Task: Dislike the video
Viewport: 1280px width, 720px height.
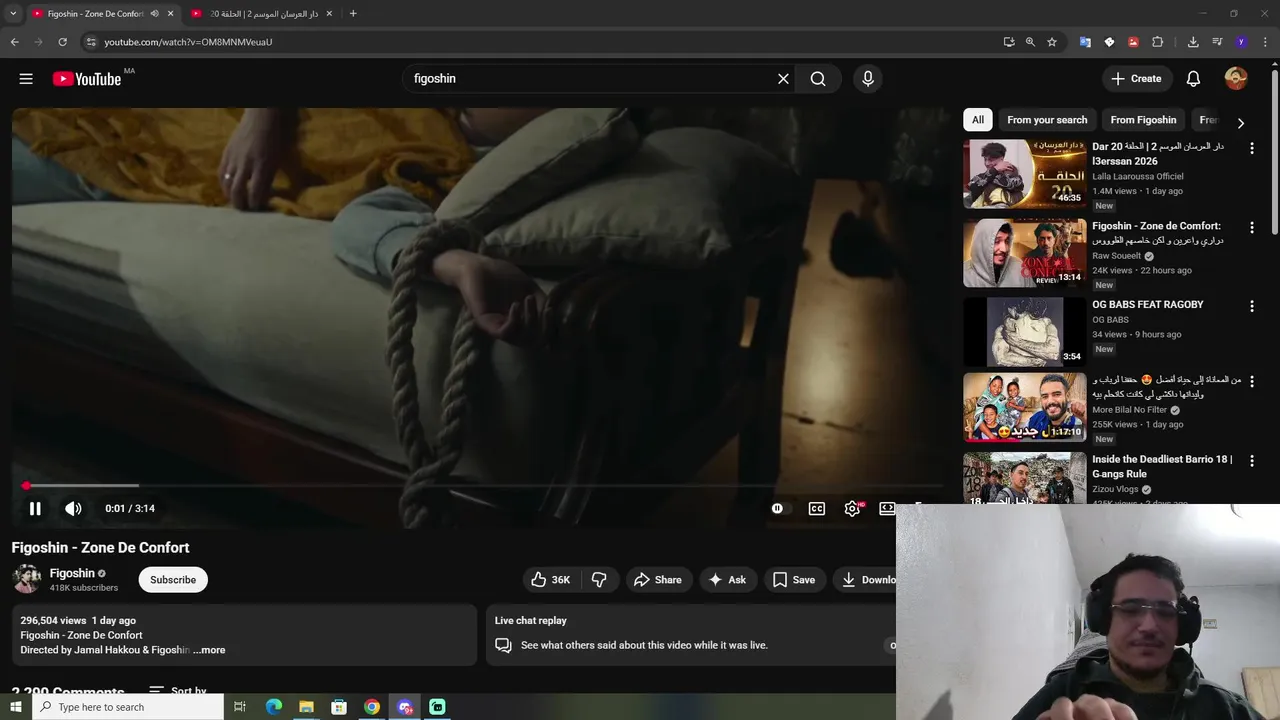Action: coord(599,580)
